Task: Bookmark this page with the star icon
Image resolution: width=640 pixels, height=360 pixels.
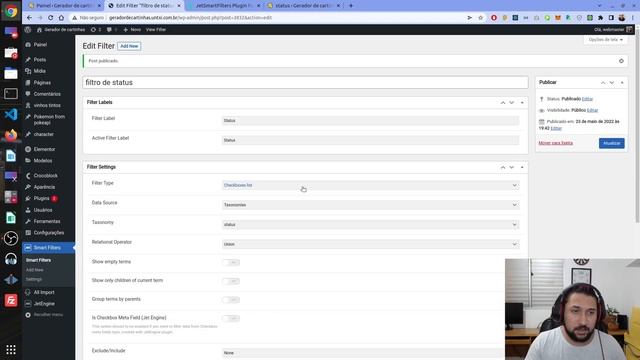Action: pyautogui.click(x=480, y=18)
